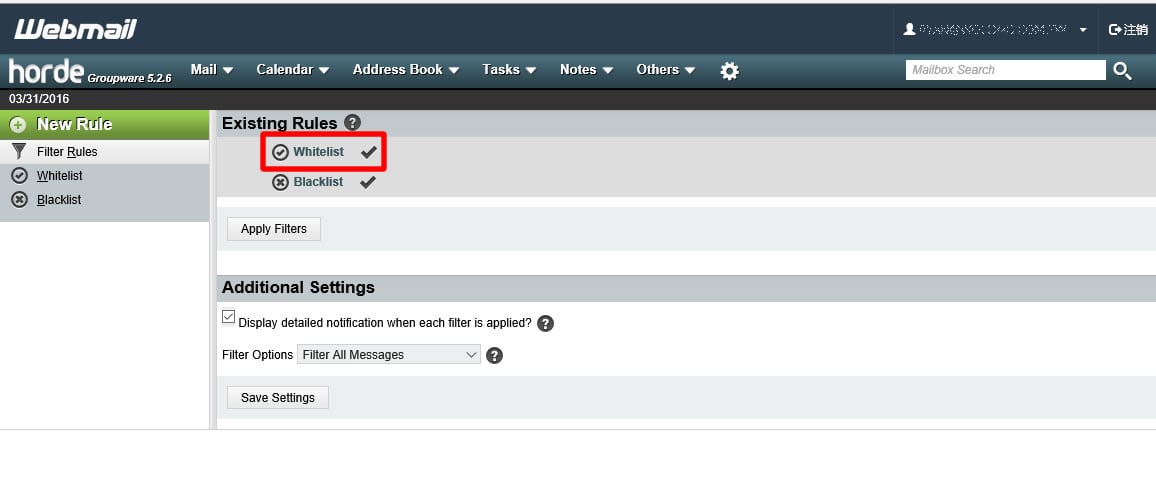Toggle Display detailed notification checkbox
1156x485 pixels.
[x=229, y=317]
